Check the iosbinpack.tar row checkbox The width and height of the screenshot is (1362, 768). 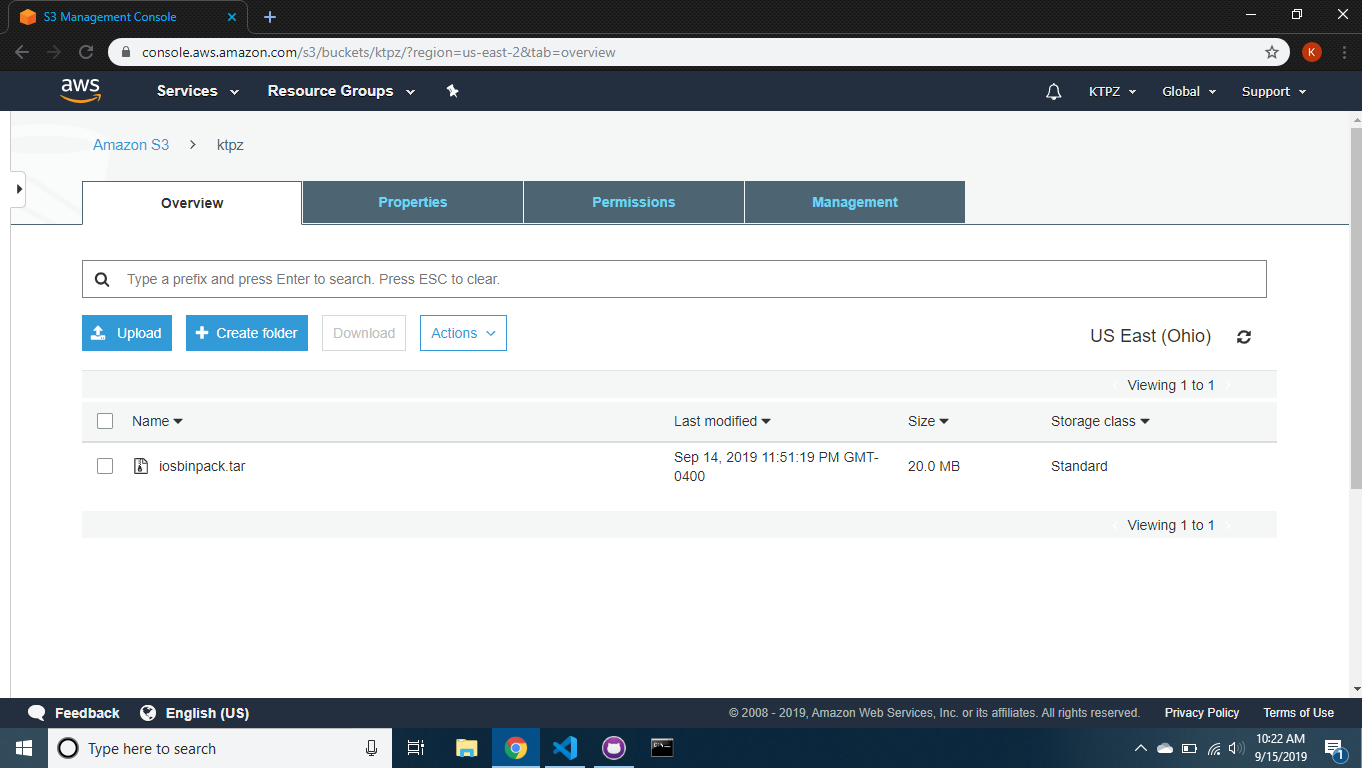105,466
